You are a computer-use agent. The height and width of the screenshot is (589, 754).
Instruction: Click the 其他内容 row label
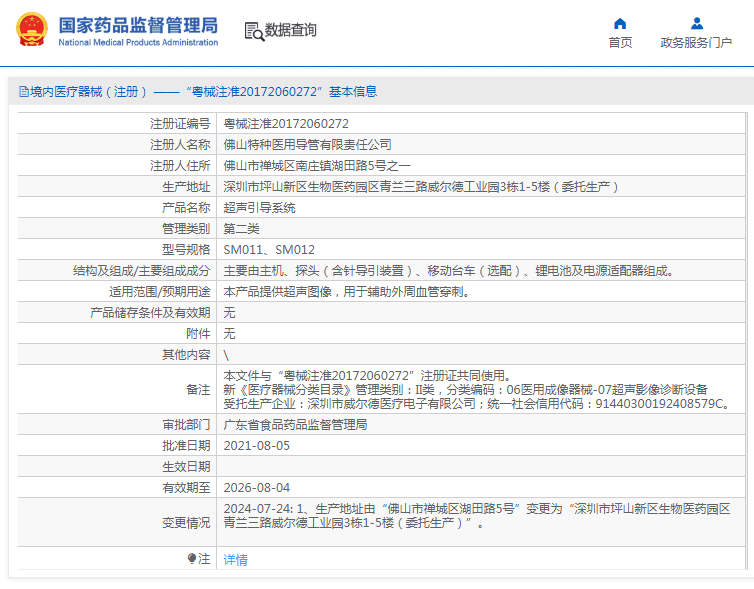(x=186, y=355)
